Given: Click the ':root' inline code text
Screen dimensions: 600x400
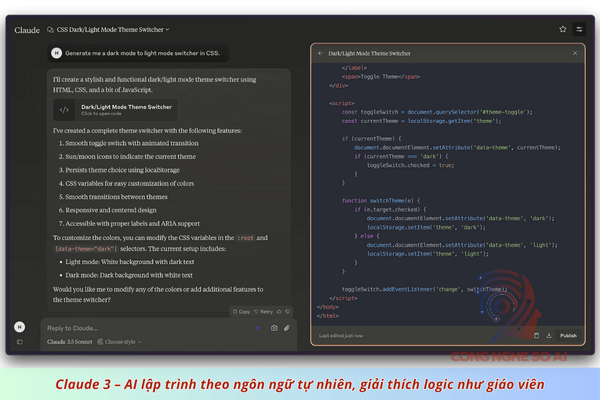Looking at the screenshot, I should click(x=245, y=238).
